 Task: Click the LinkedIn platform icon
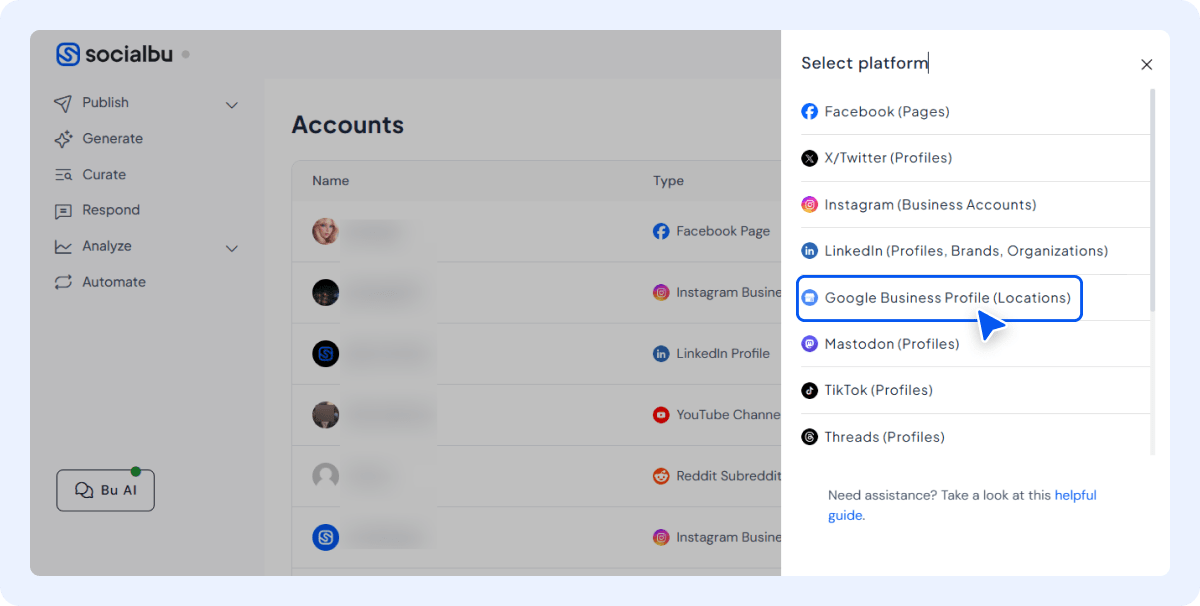point(809,250)
